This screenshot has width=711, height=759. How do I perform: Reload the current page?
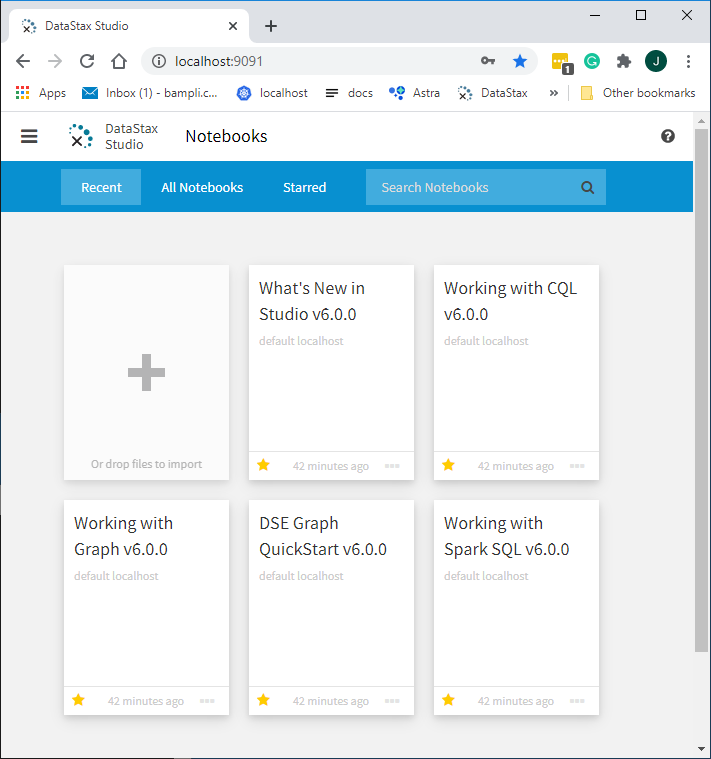pos(87,61)
